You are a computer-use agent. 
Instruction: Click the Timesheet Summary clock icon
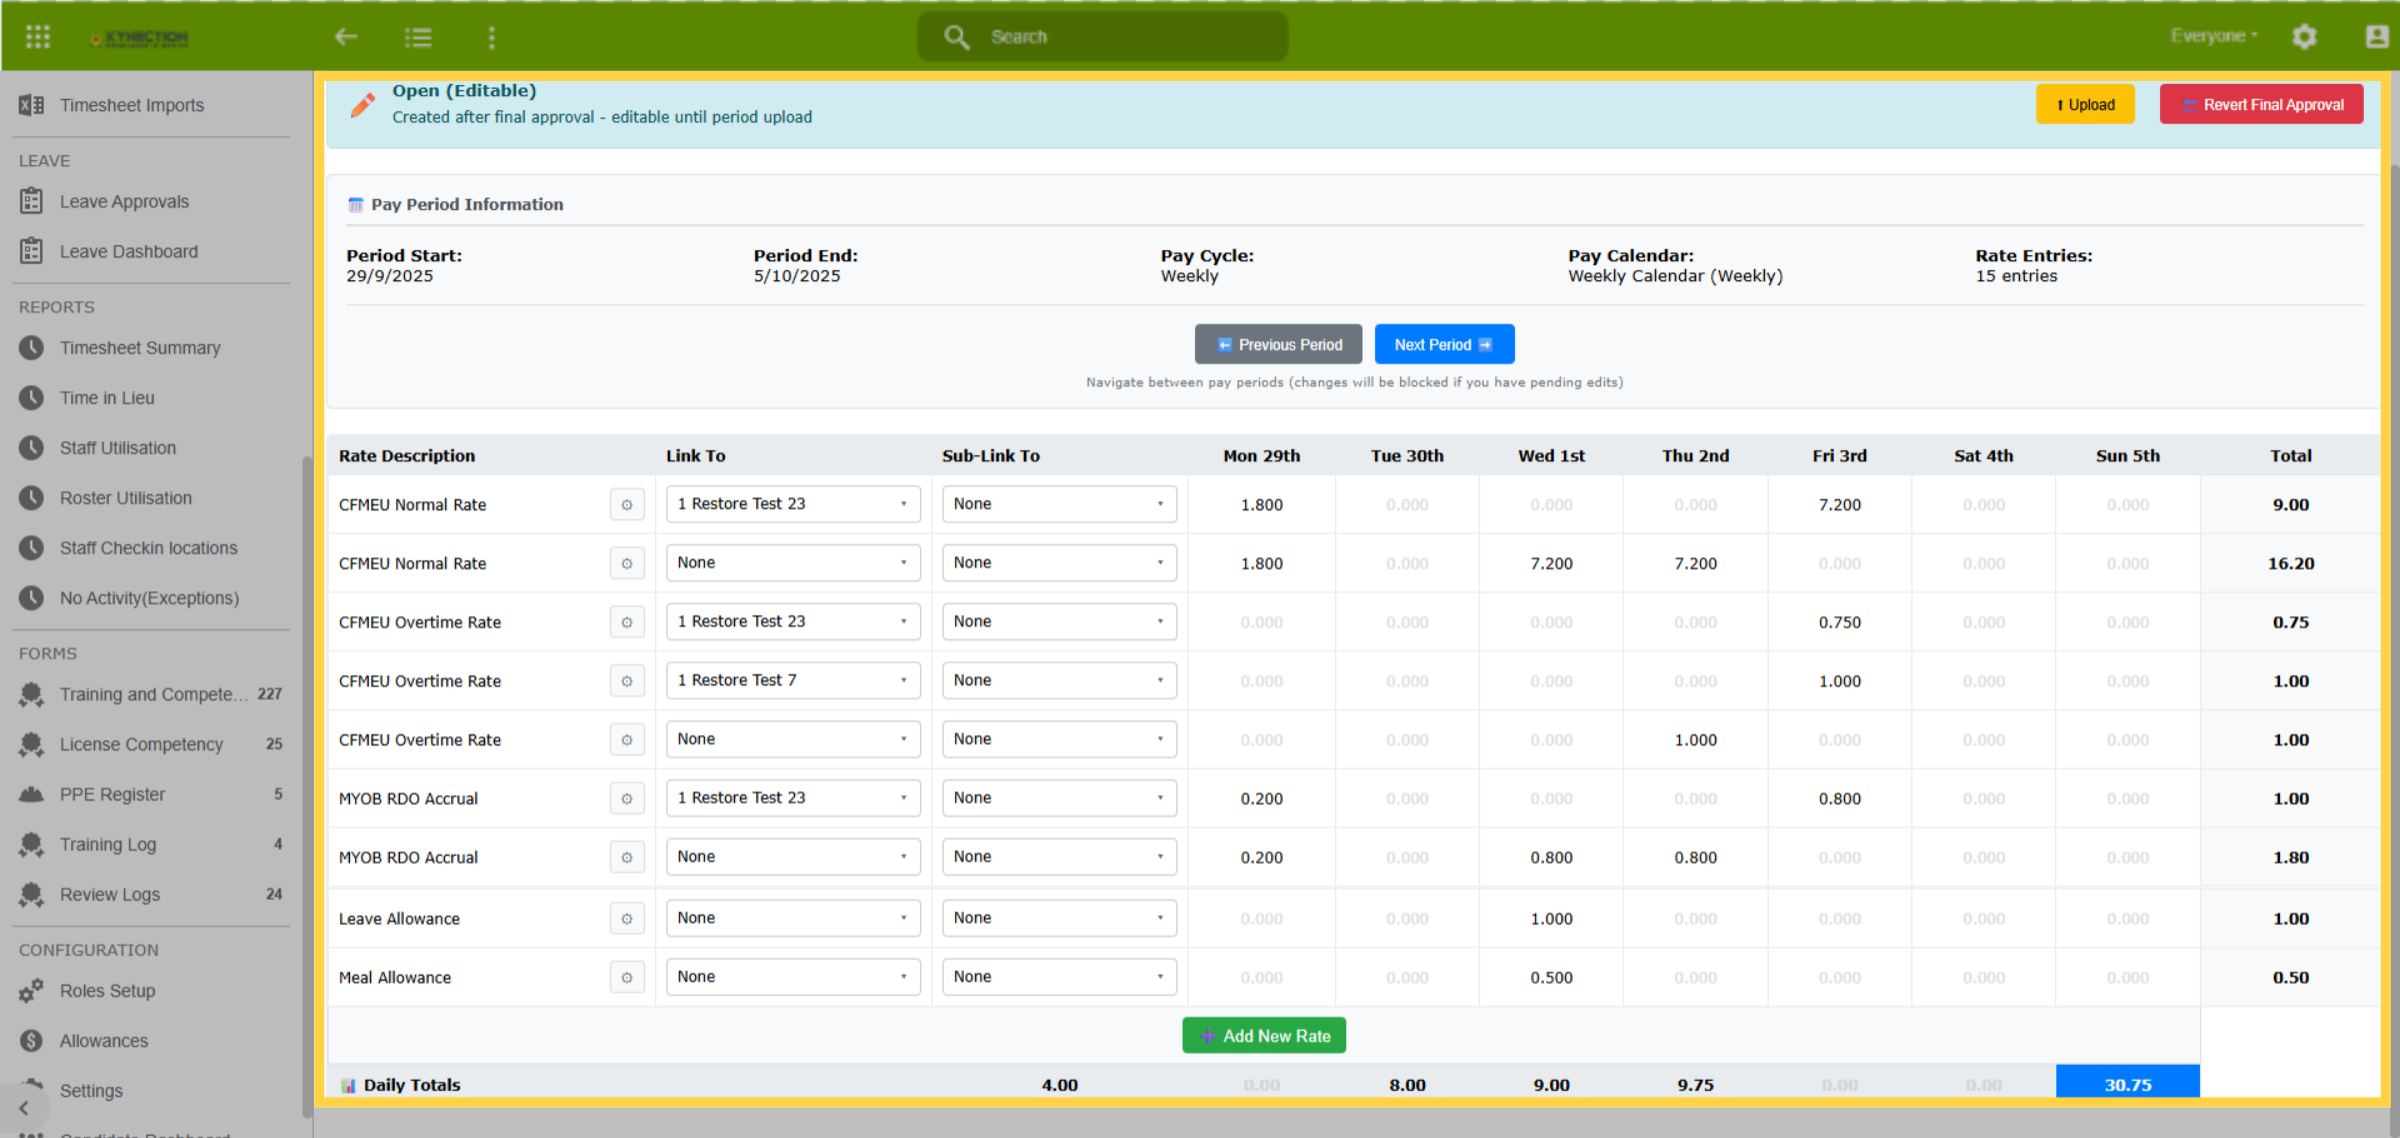(31, 348)
